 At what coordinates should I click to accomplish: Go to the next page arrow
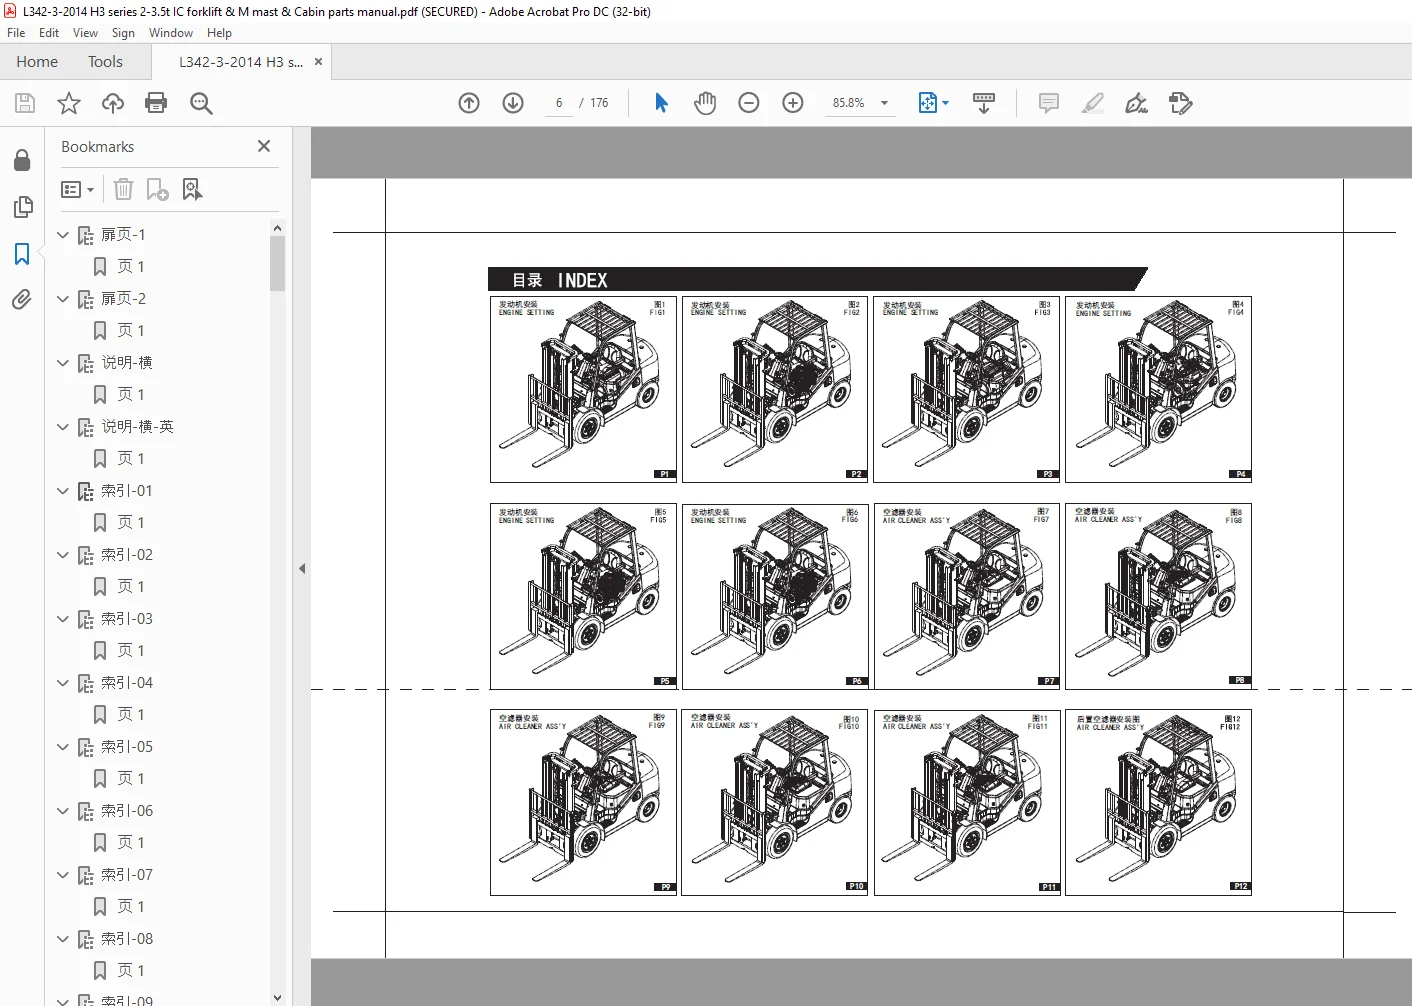pos(513,103)
